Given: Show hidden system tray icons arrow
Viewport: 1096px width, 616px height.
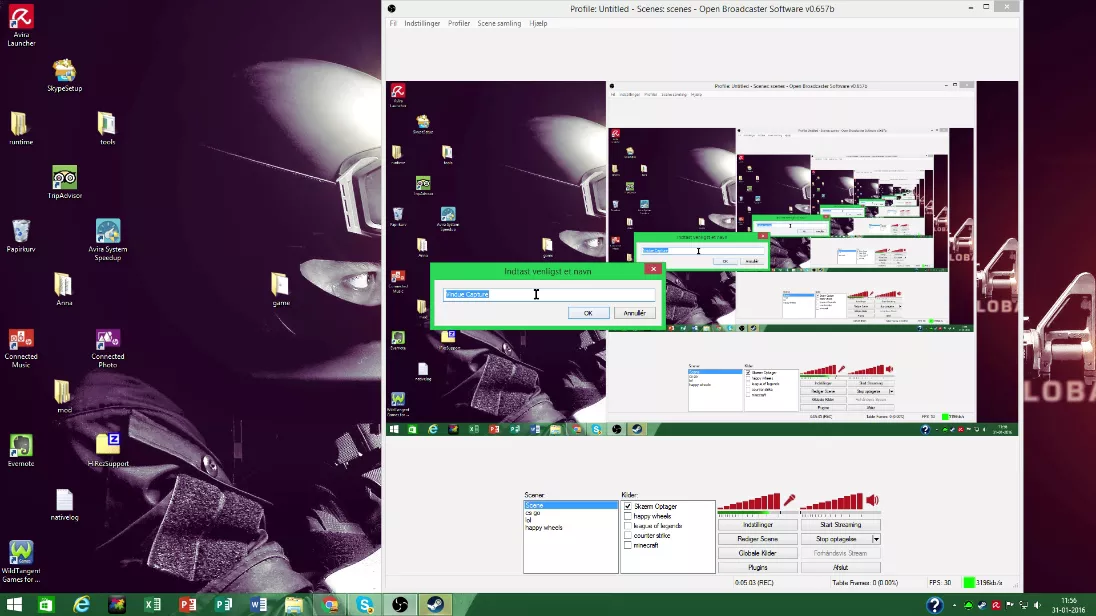Looking at the screenshot, I should coord(954,605).
